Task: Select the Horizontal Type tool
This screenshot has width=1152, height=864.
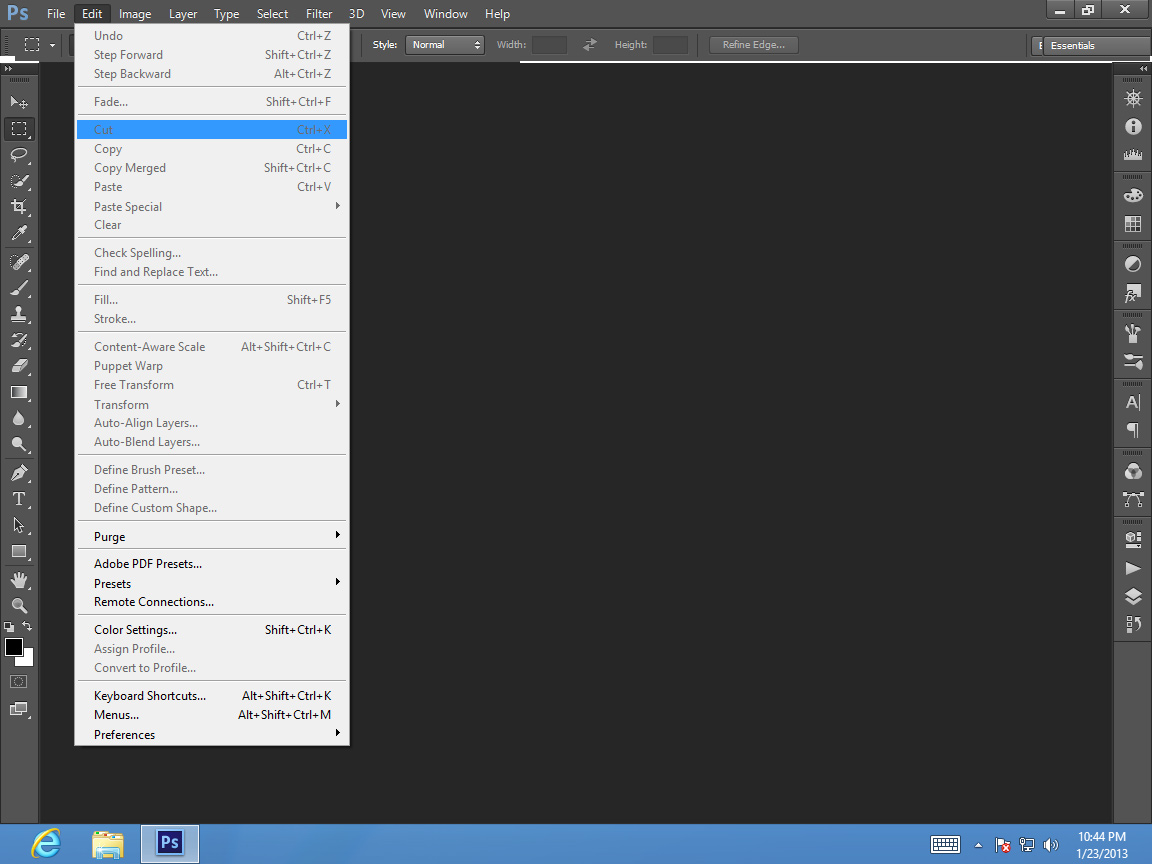Action: coord(19,499)
